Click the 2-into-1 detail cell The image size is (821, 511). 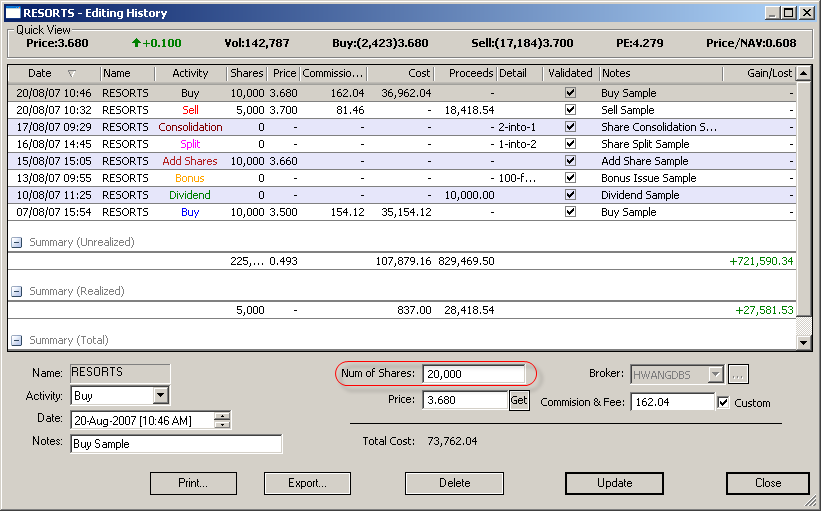[x=517, y=127]
